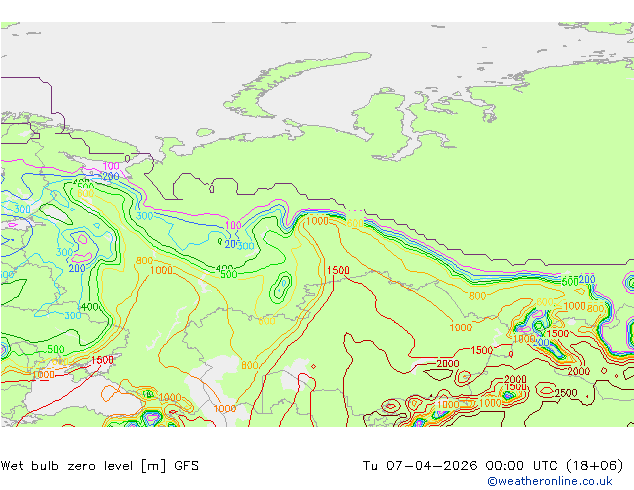This screenshot has height=490, width=634.
Task: Click the dark red 2500 contour label
Action: point(566,393)
